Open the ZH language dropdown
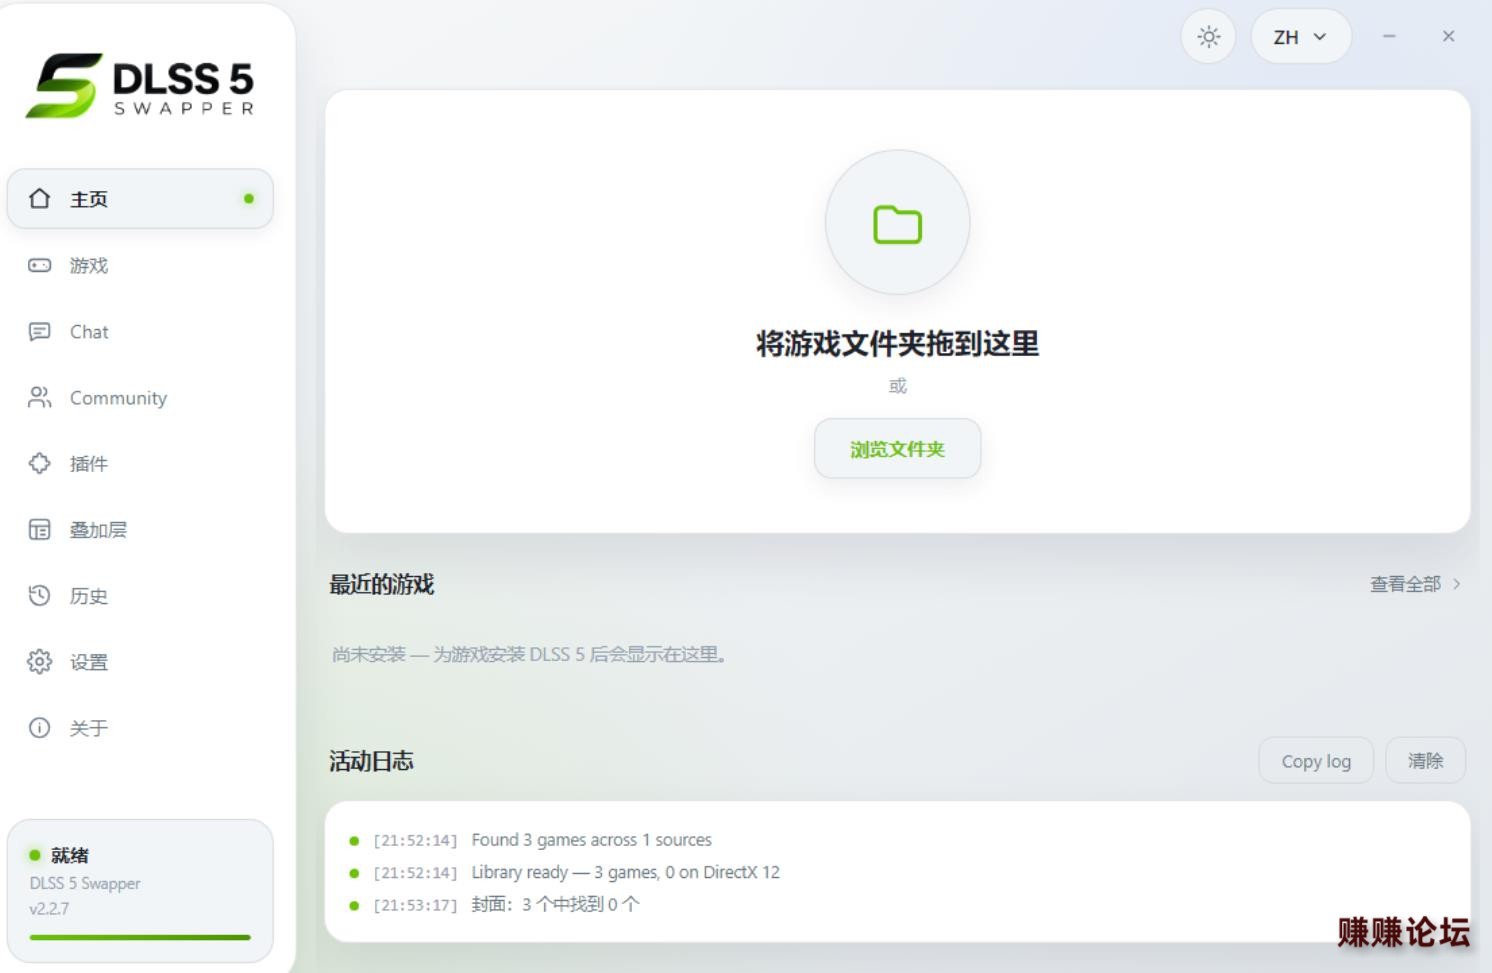This screenshot has width=1492, height=973. [1300, 37]
